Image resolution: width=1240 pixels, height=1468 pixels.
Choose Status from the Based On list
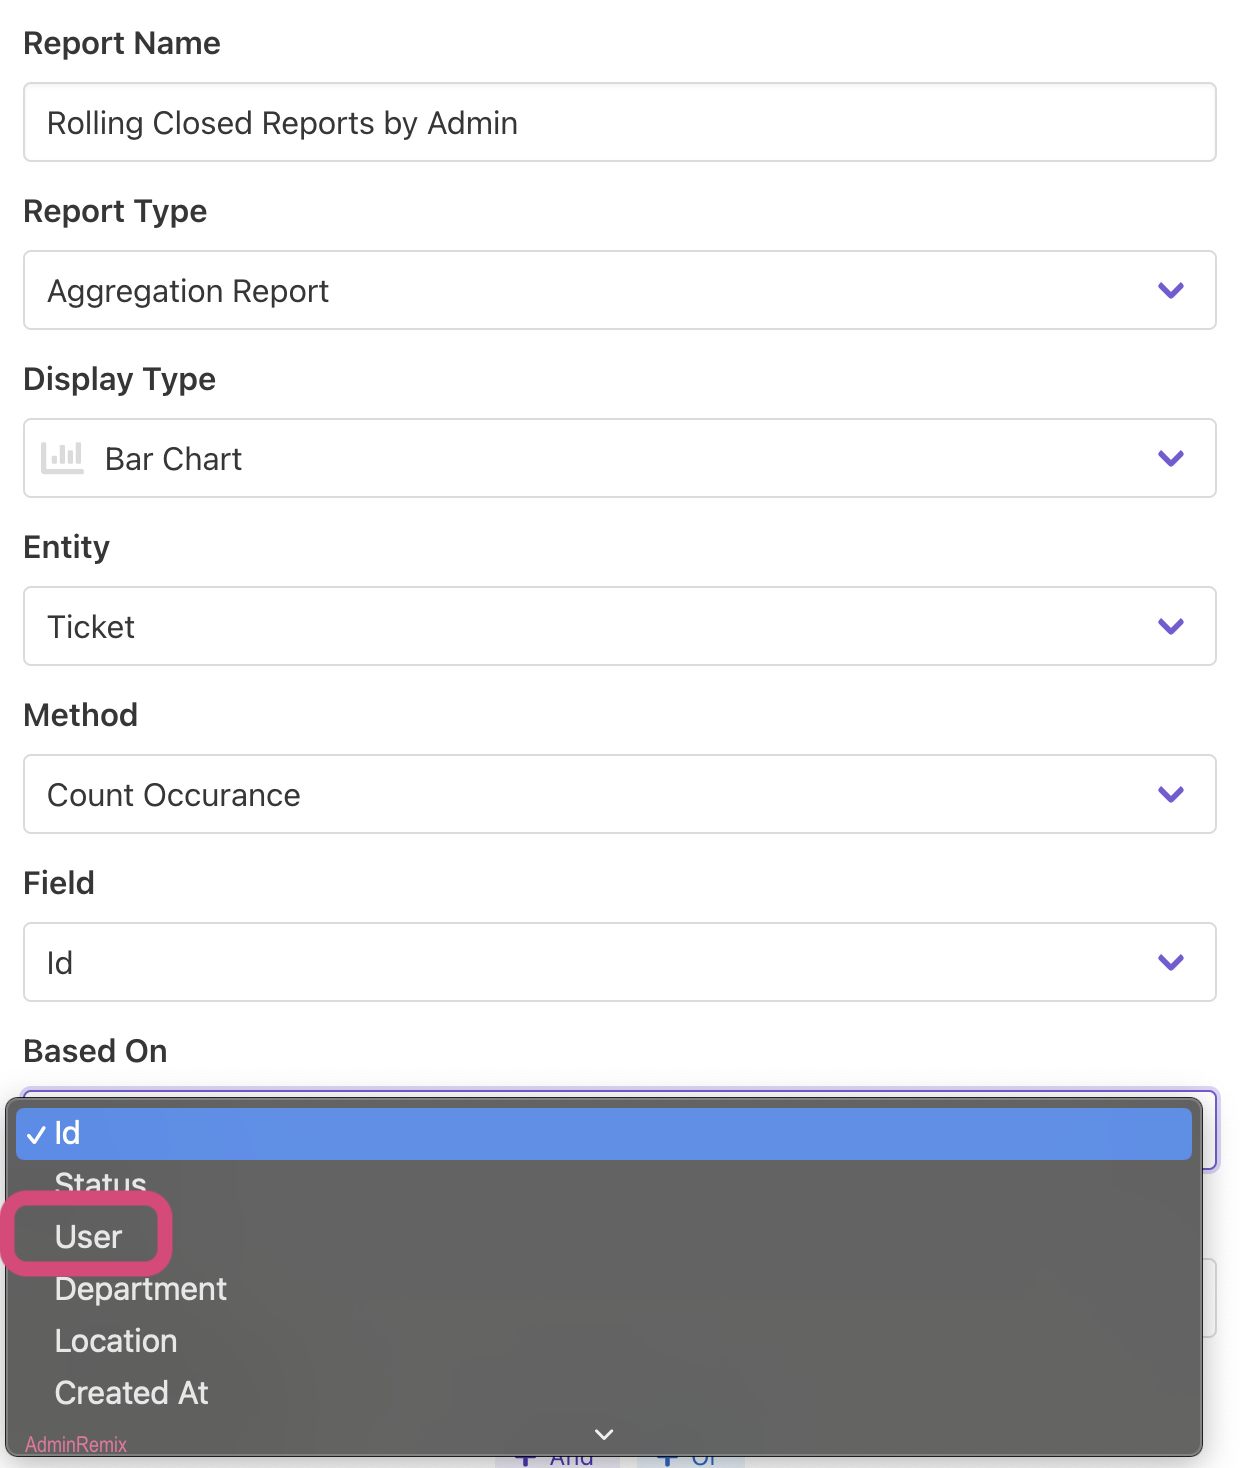100,1184
